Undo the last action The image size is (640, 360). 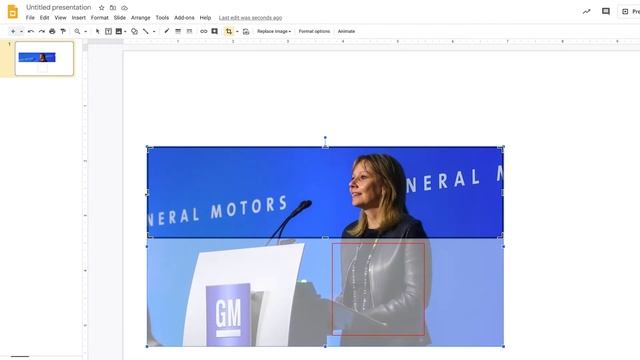tap(31, 31)
